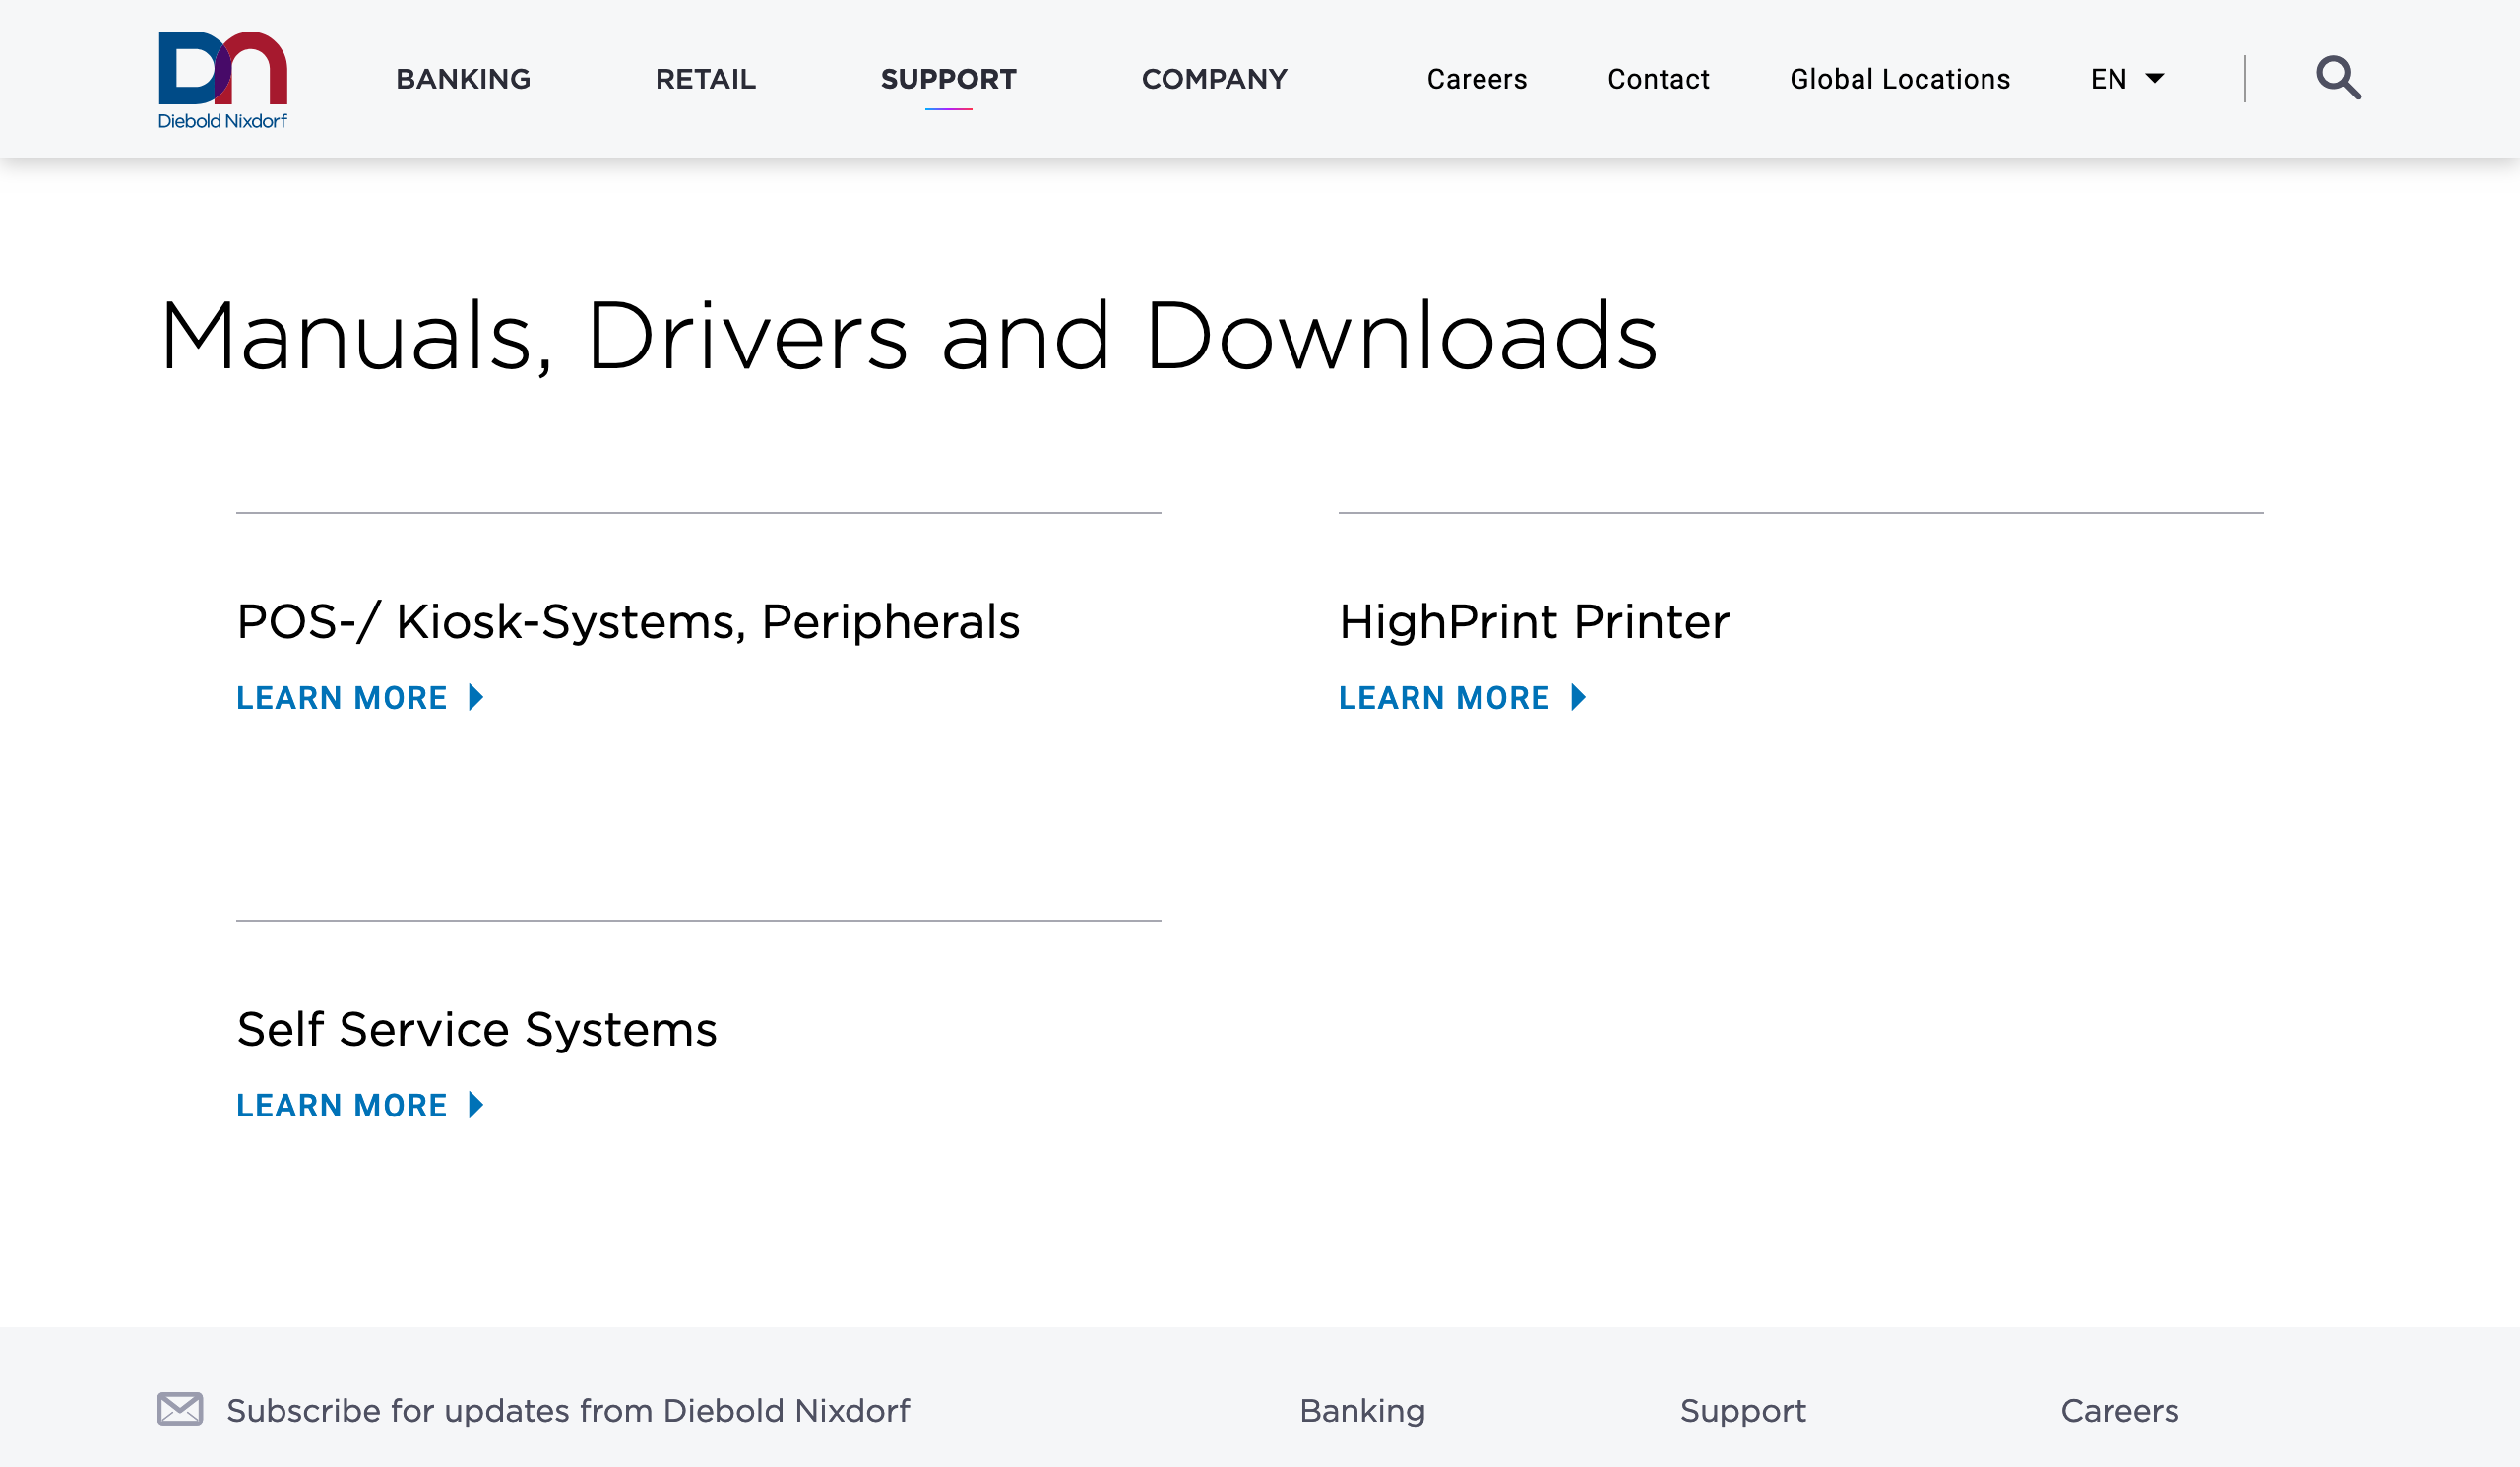Expand the EN language dropdown
Image resolution: width=2520 pixels, height=1467 pixels.
click(x=2127, y=79)
